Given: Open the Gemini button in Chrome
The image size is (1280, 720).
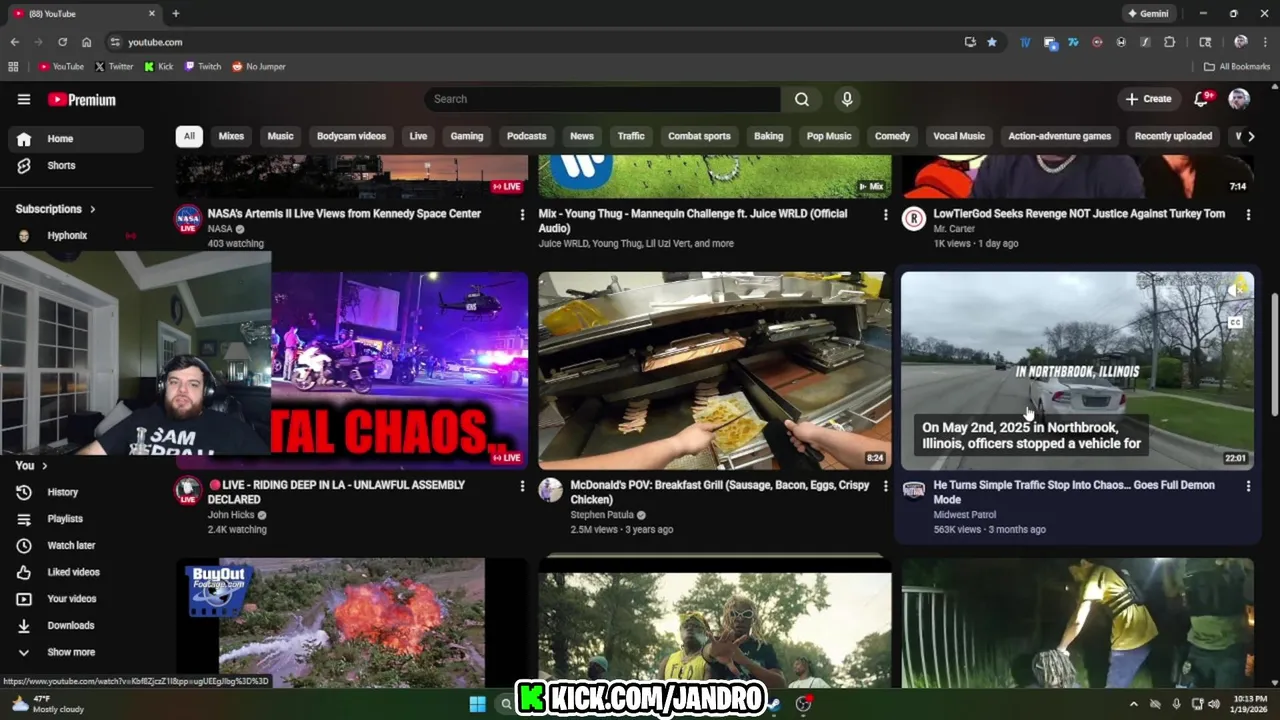Looking at the screenshot, I should [x=1148, y=14].
